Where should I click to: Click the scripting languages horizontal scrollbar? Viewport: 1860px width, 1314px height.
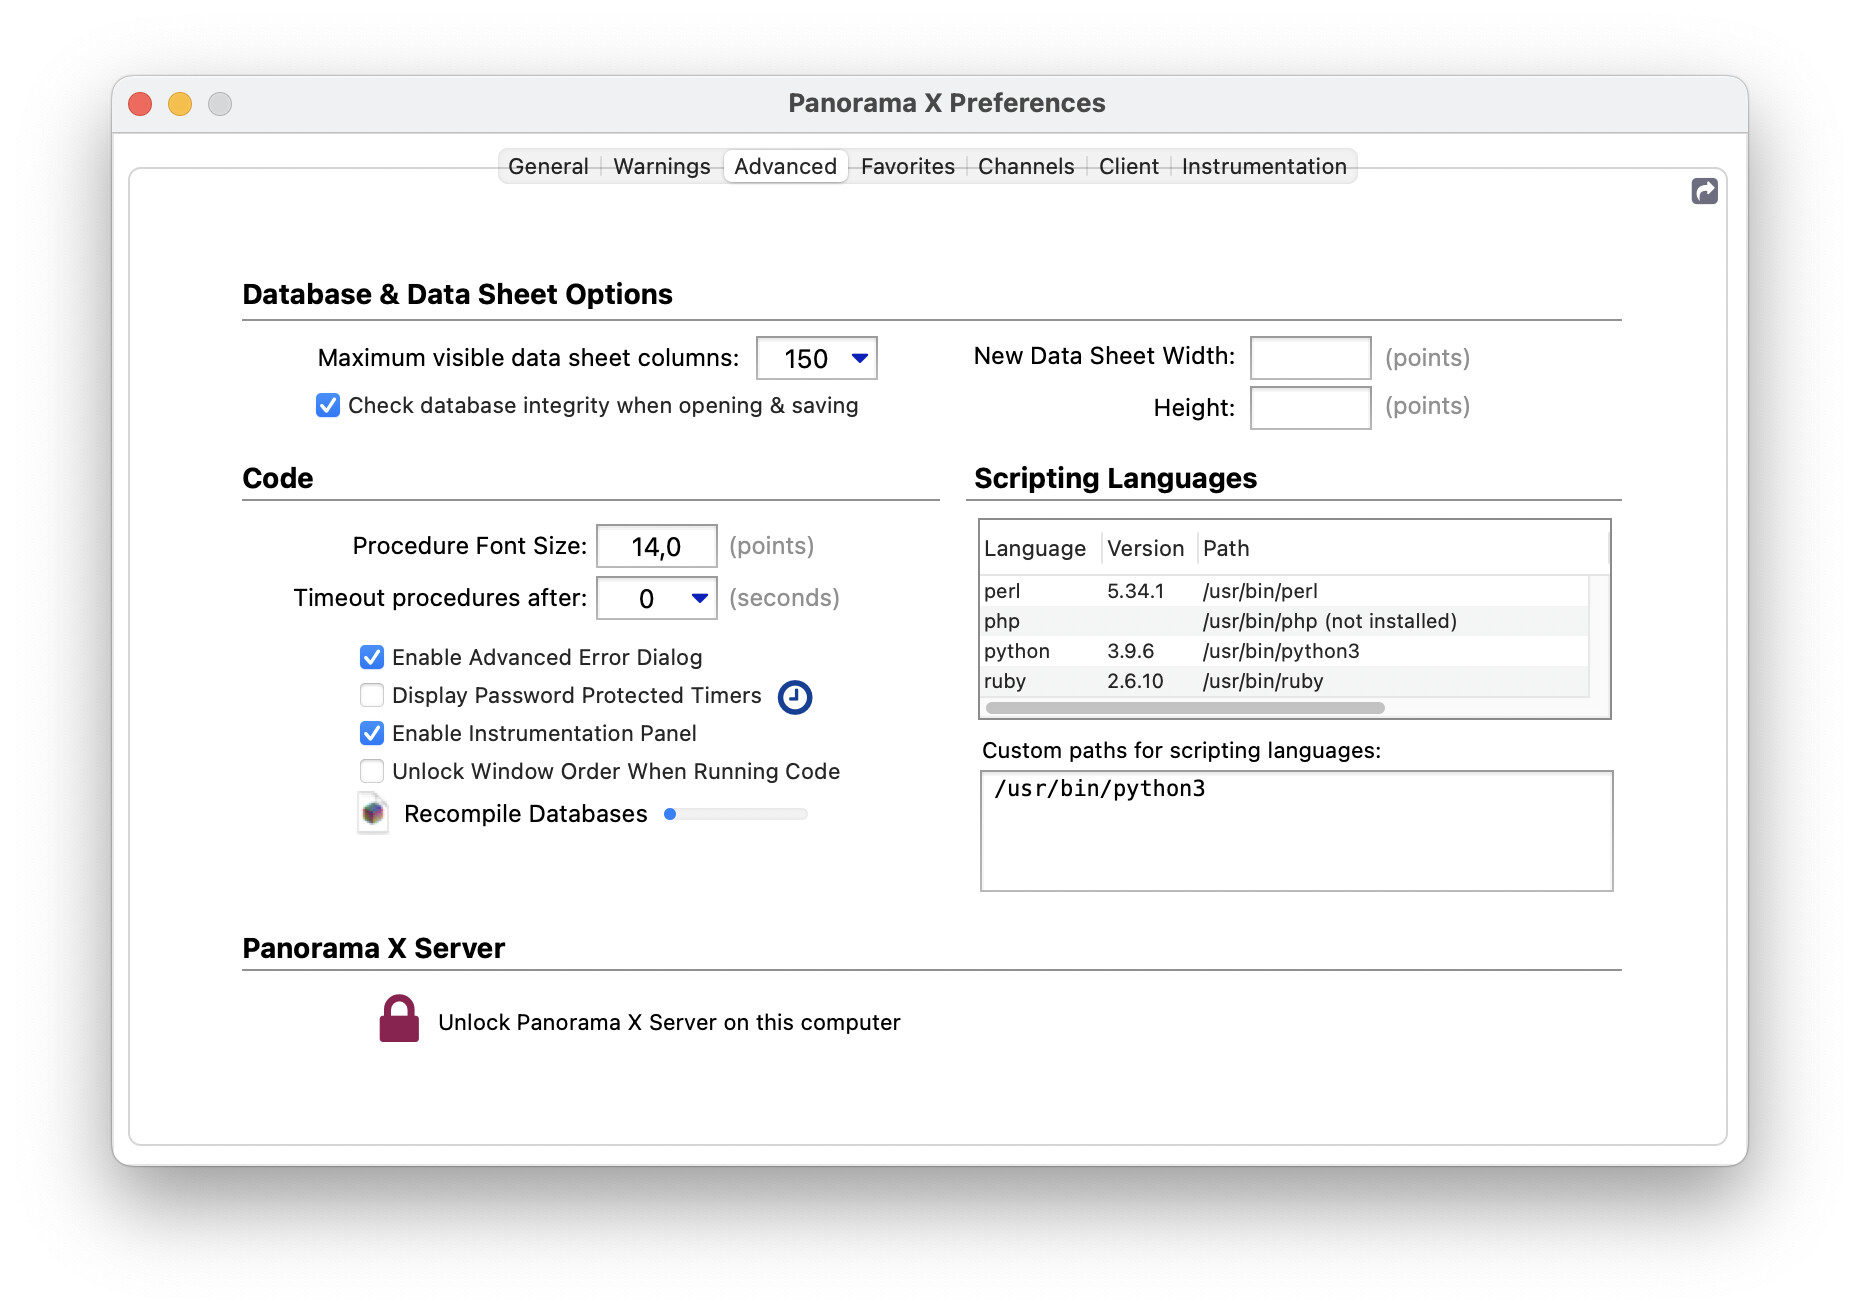pyautogui.click(x=1185, y=708)
